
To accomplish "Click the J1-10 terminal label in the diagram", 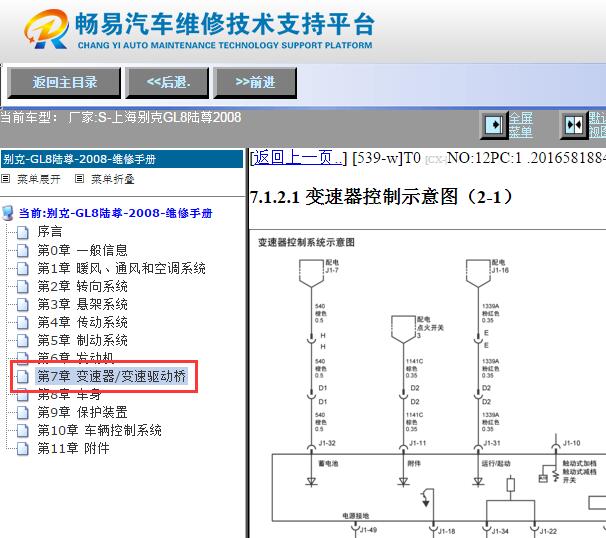I will pos(572,443).
